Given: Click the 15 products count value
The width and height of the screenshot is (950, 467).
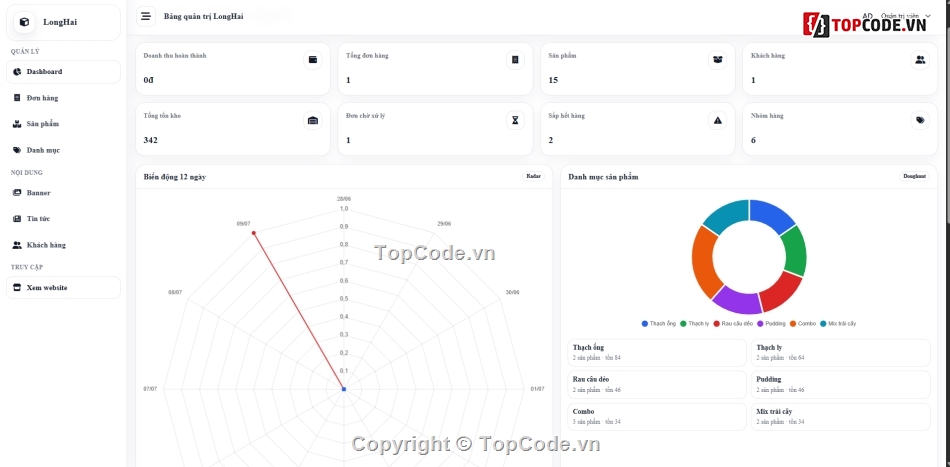Looking at the screenshot, I should click(x=553, y=80).
